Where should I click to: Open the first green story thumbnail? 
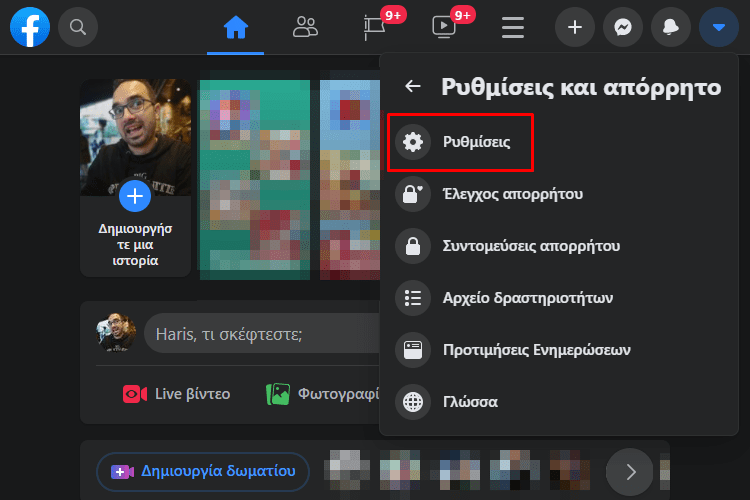(254, 179)
